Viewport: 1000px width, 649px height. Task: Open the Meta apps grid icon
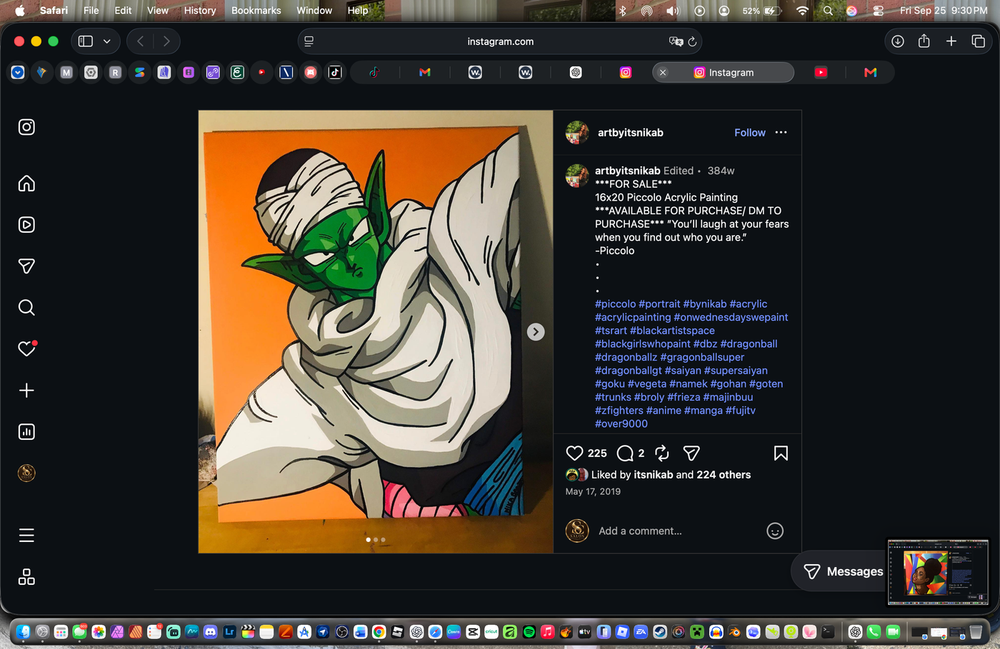(26, 577)
